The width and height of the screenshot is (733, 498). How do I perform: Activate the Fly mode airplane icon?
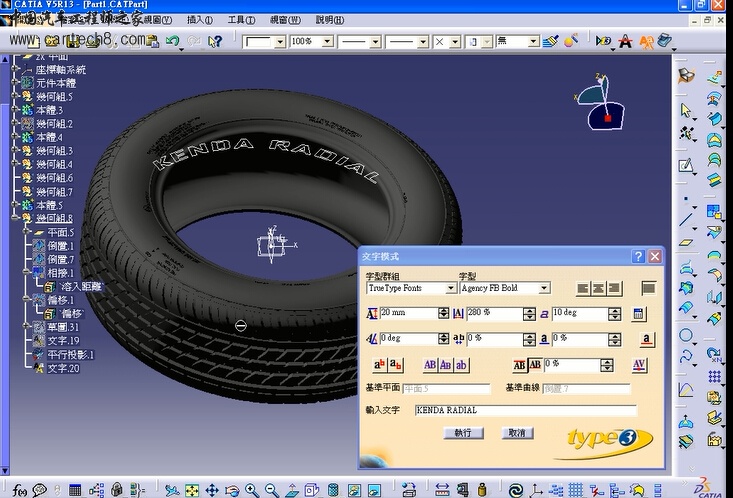[x=172, y=490]
